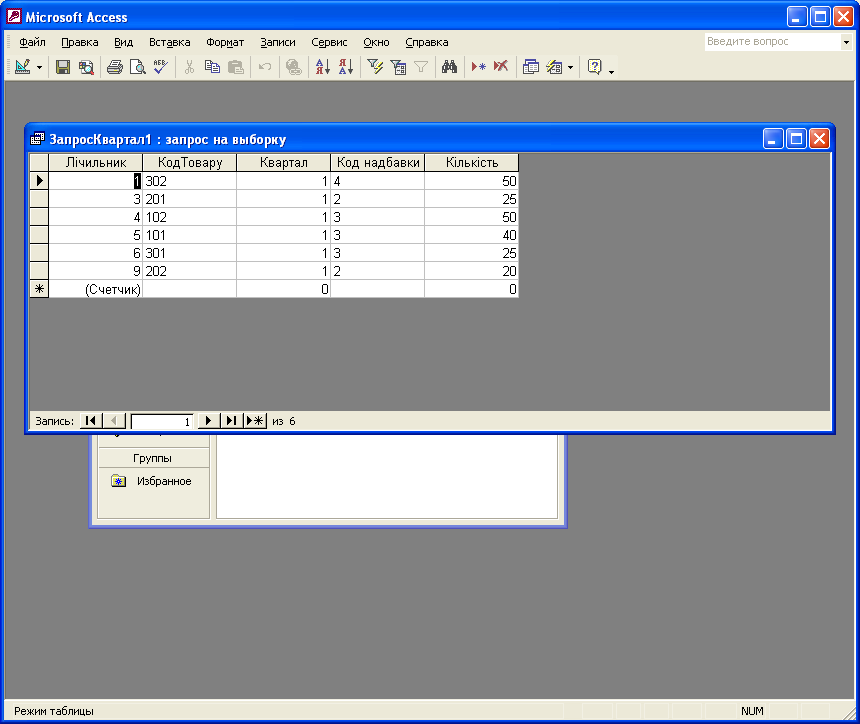Open the View mode dropdown arrow

pos(39,67)
